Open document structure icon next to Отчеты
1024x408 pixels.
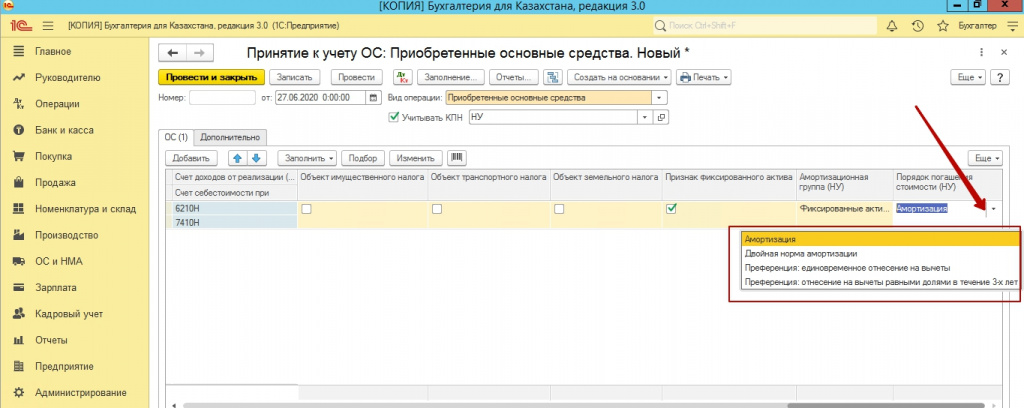tap(553, 77)
